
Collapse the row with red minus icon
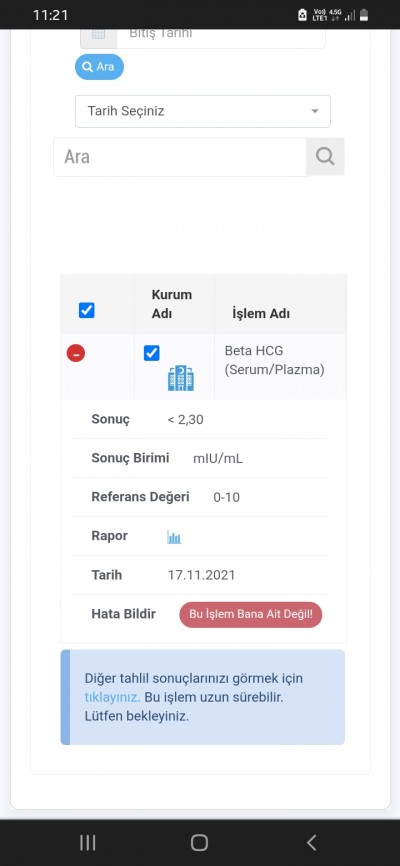pyautogui.click(x=76, y=353)
